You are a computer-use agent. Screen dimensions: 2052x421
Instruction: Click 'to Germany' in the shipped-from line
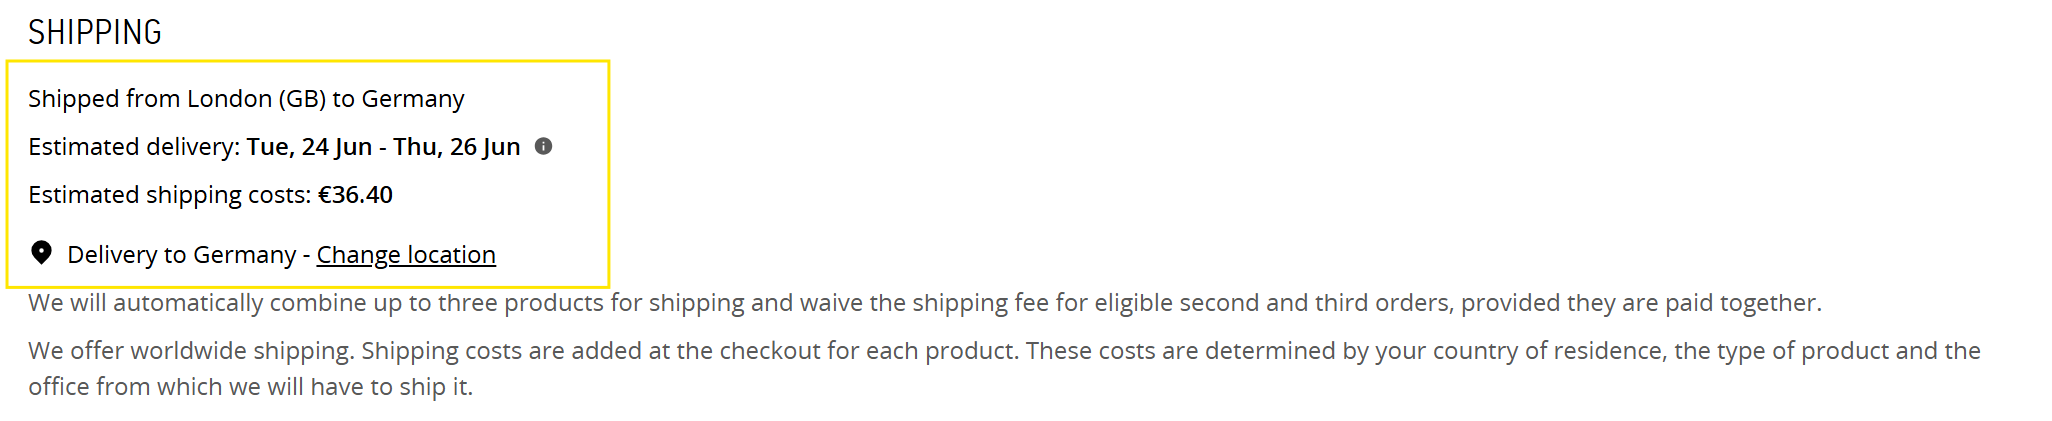tap(398, 99)
